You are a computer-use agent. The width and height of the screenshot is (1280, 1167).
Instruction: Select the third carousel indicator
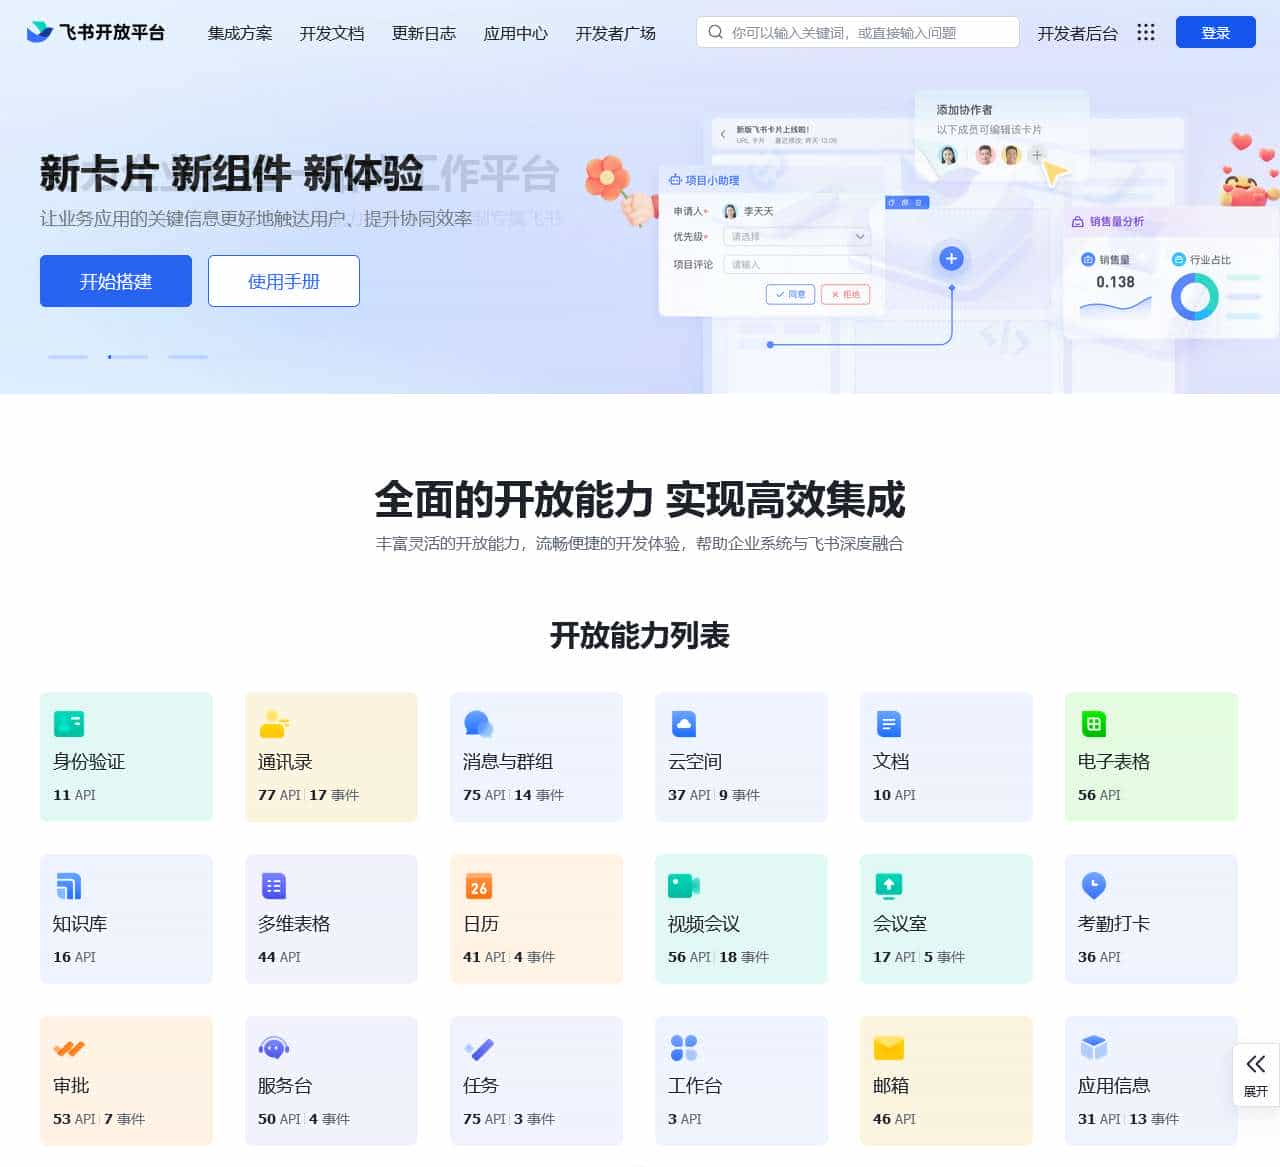coord(188,357)
